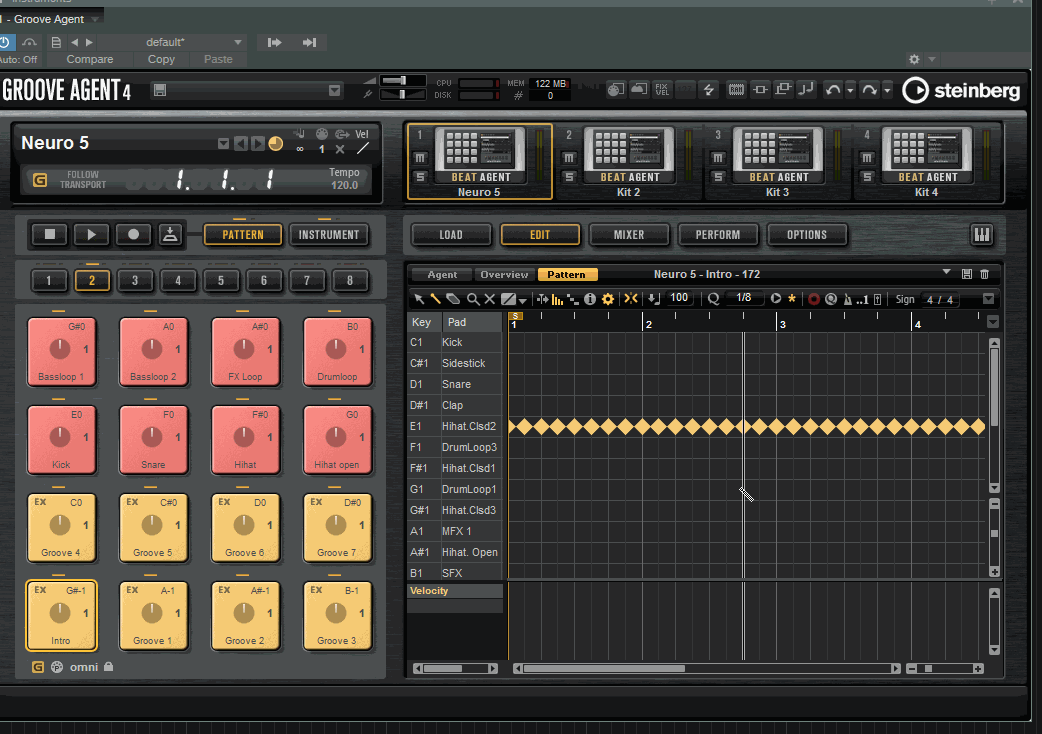1042x734 pixels.
Task: Click the Undo arrow in Groove Agent header
Action: click(832, 90)
